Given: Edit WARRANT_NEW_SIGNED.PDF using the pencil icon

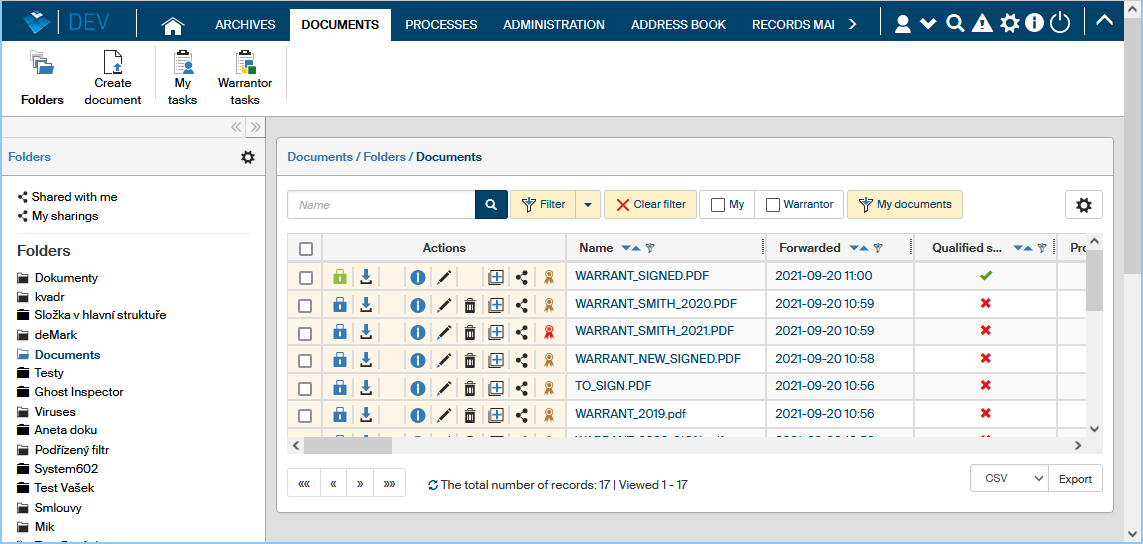Looking at the screenshot, I should (x=444, y=359).
